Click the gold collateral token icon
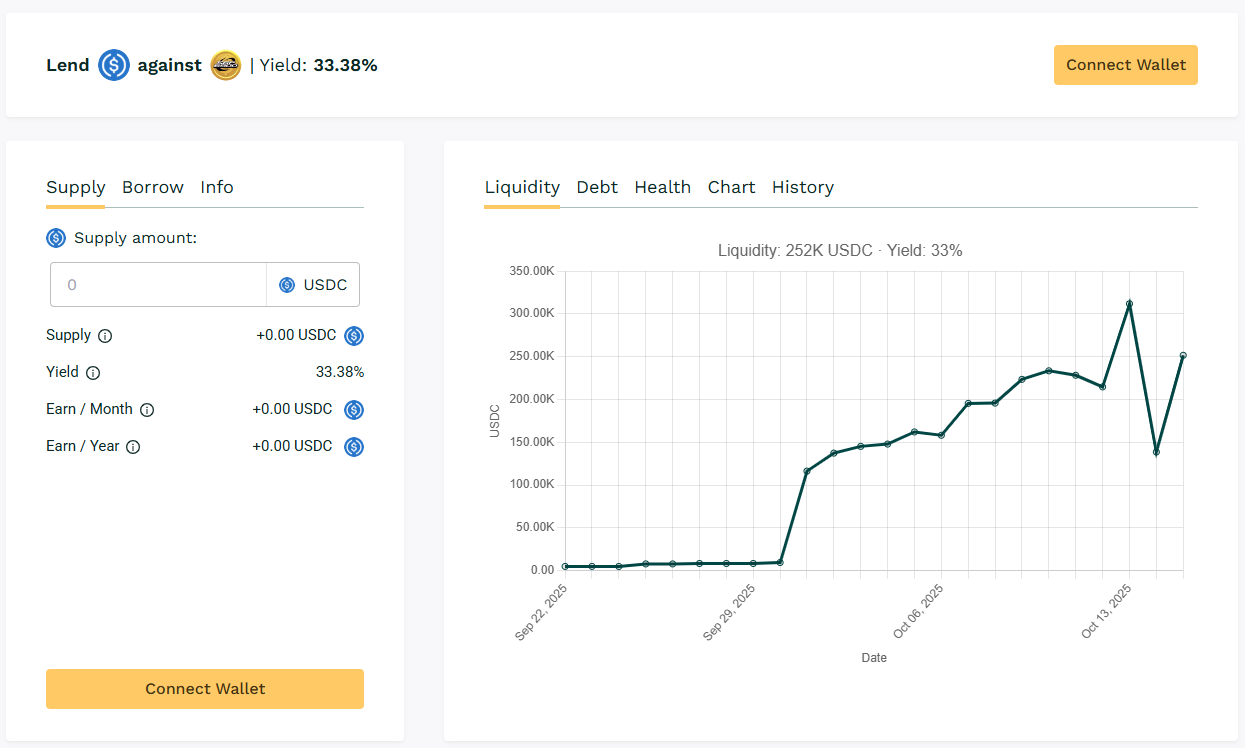 (x=226, y=65)
